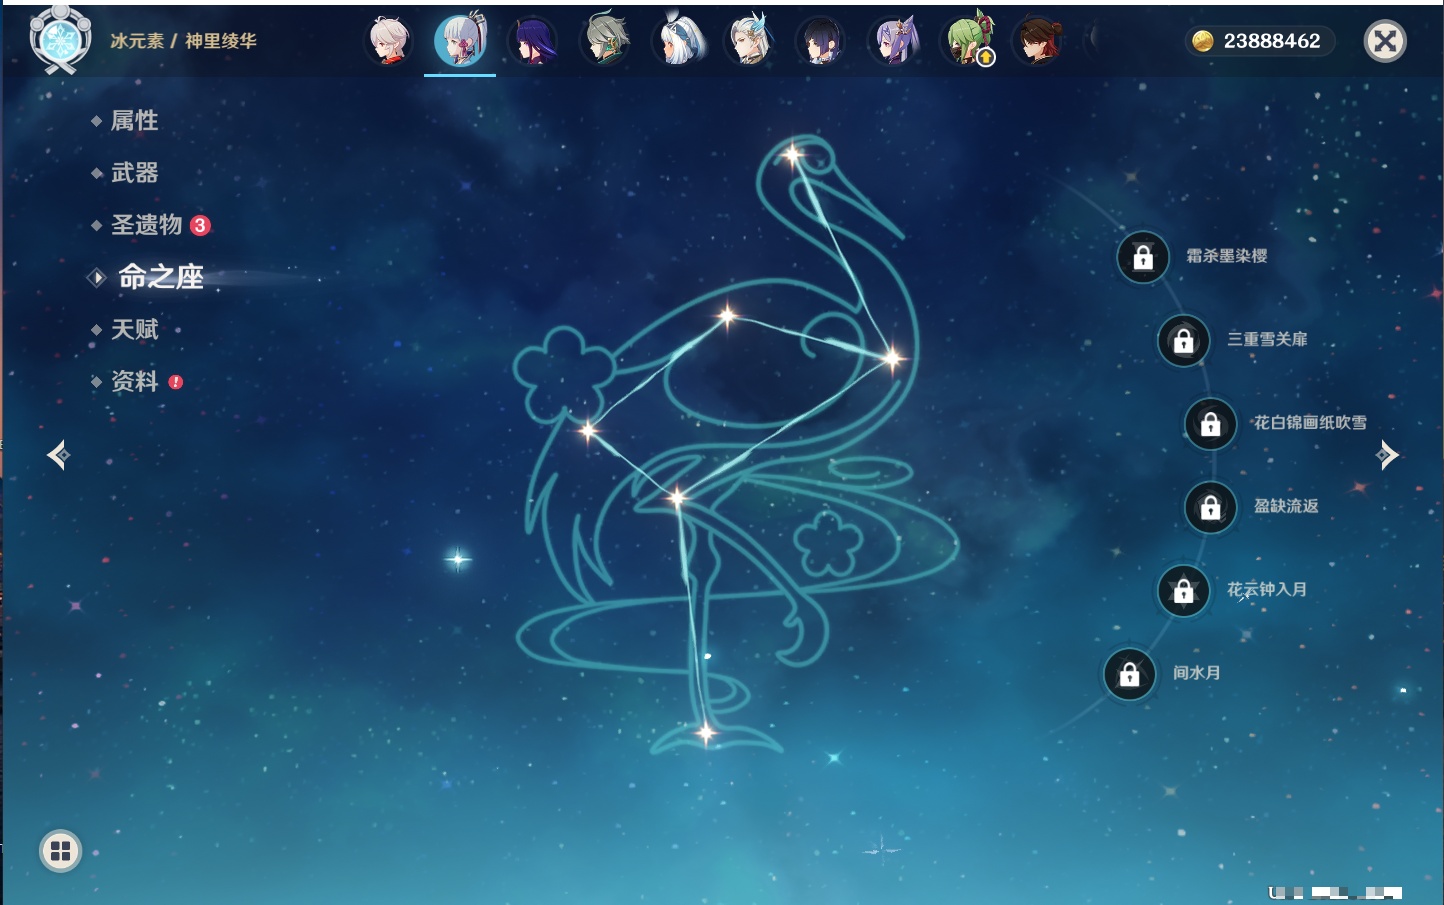The height and width of the screenshot is (905, 1444).
Task: Select the fifth portrait with white-blue hair
Action: click(x=678, y=41)
